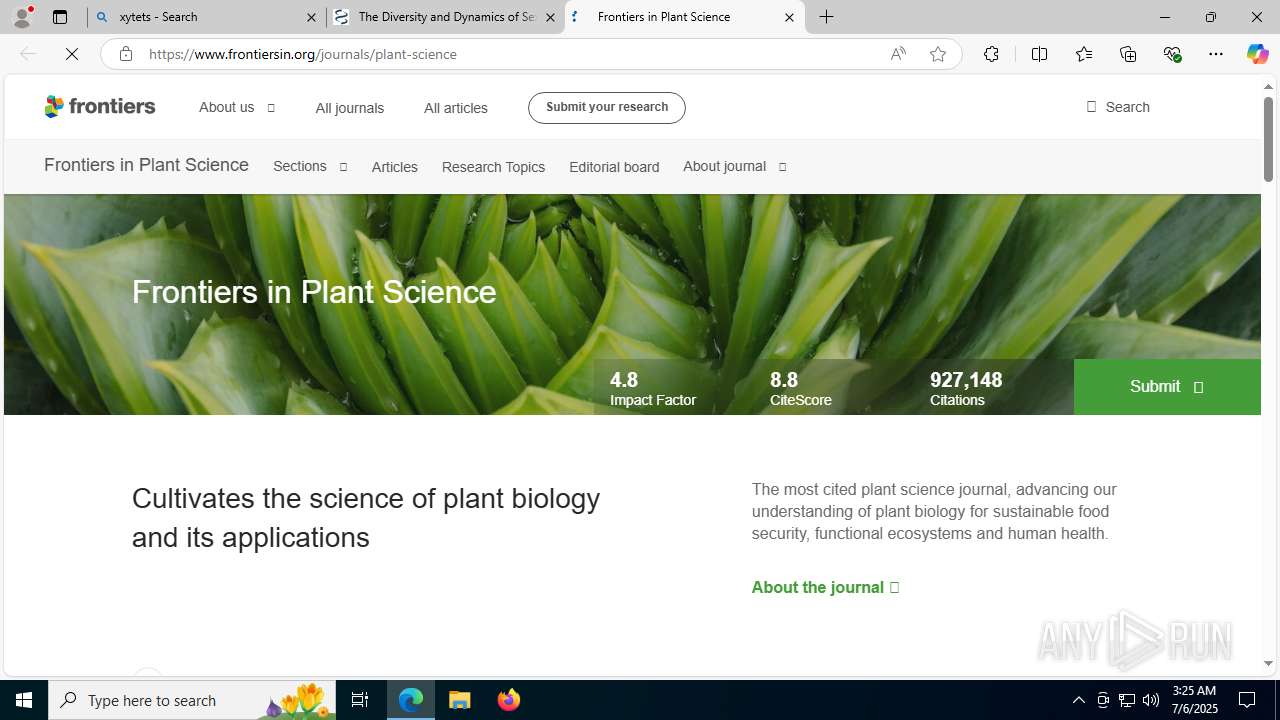The height and width of the screenshot is (720, 1280).
Task: Open Research Topics
Action: click(x=493, y=167)
